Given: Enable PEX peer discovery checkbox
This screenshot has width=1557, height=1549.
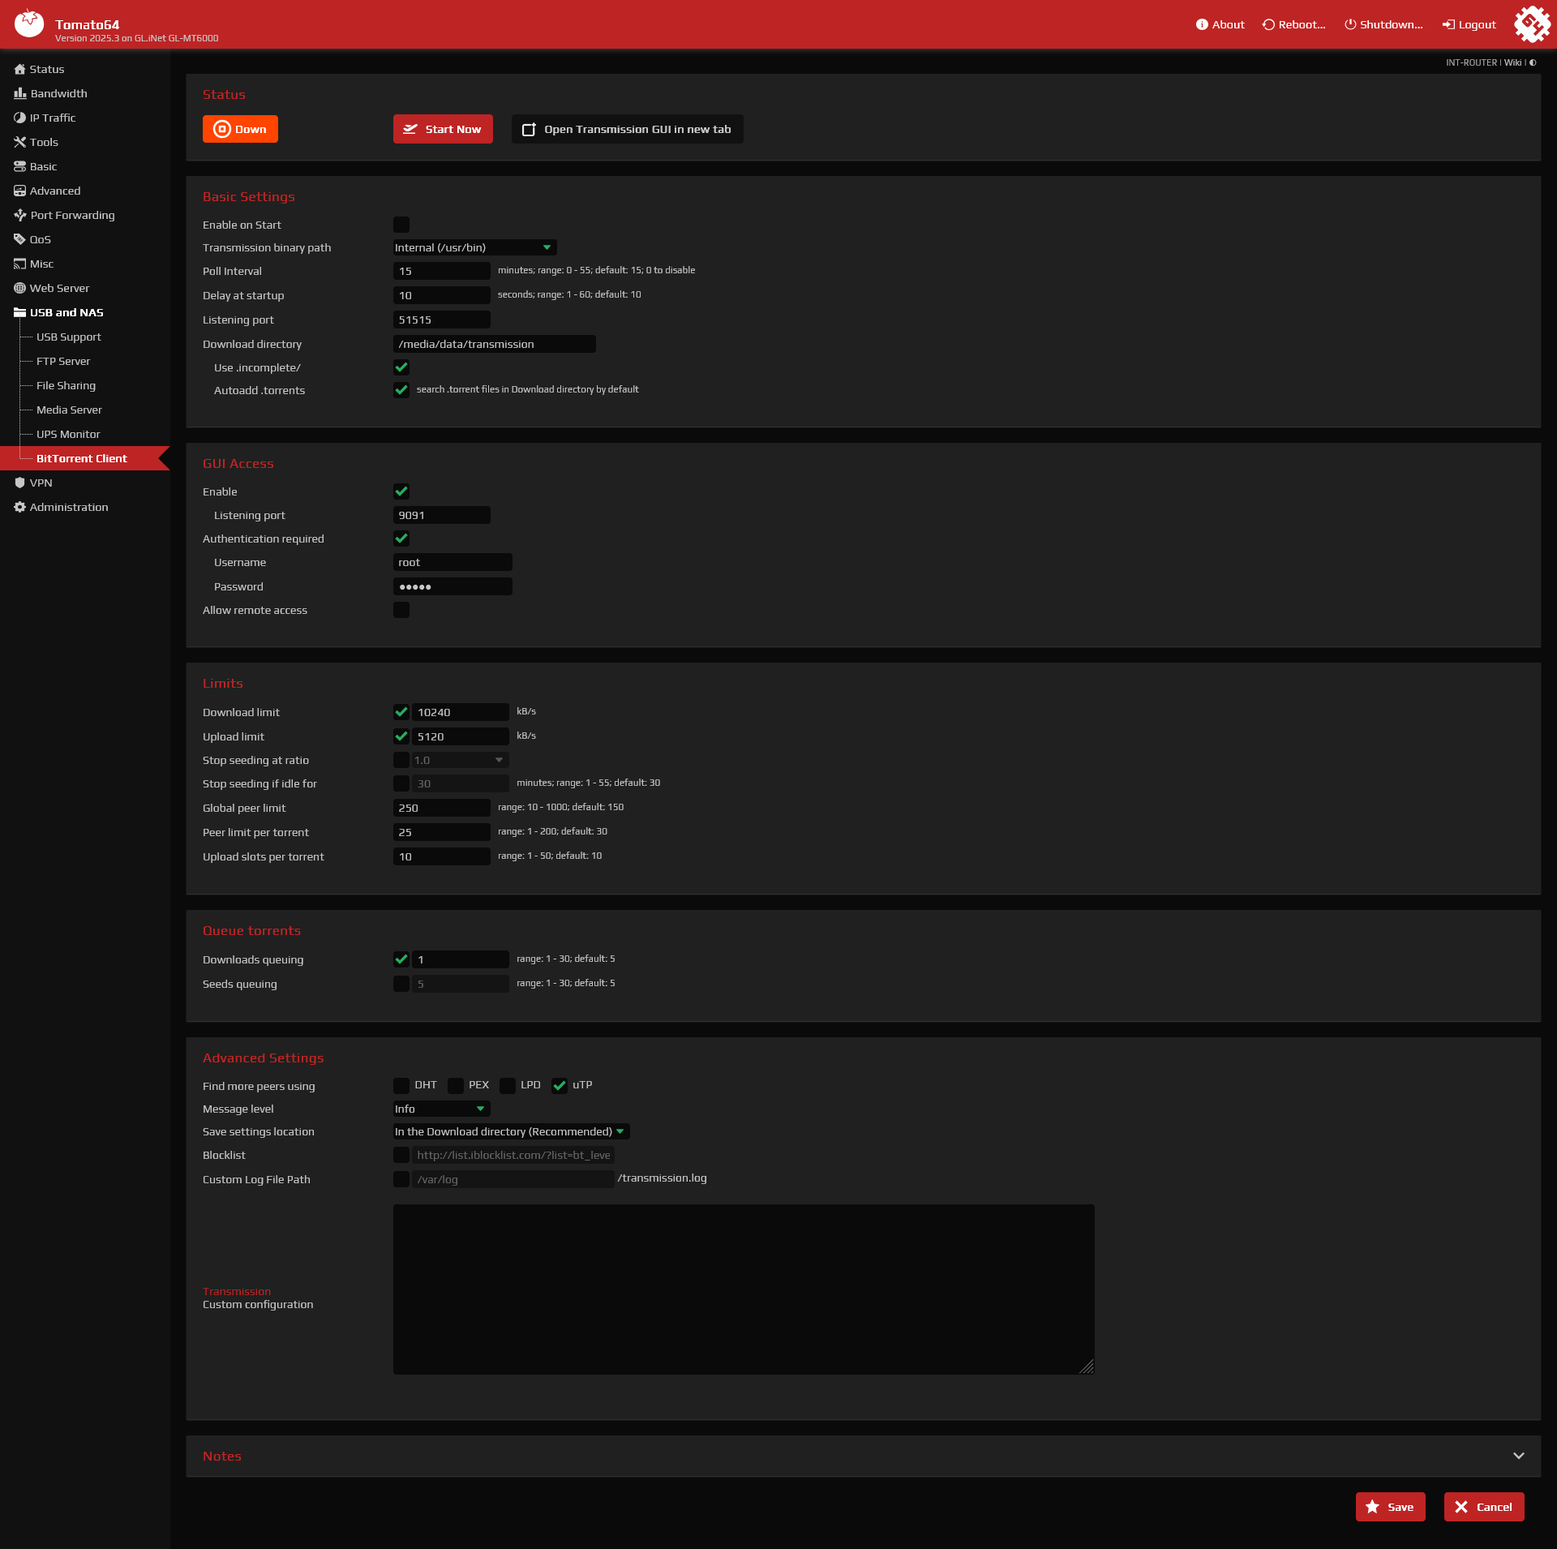Looking at the screenshot, I should tap(455, 1085).
